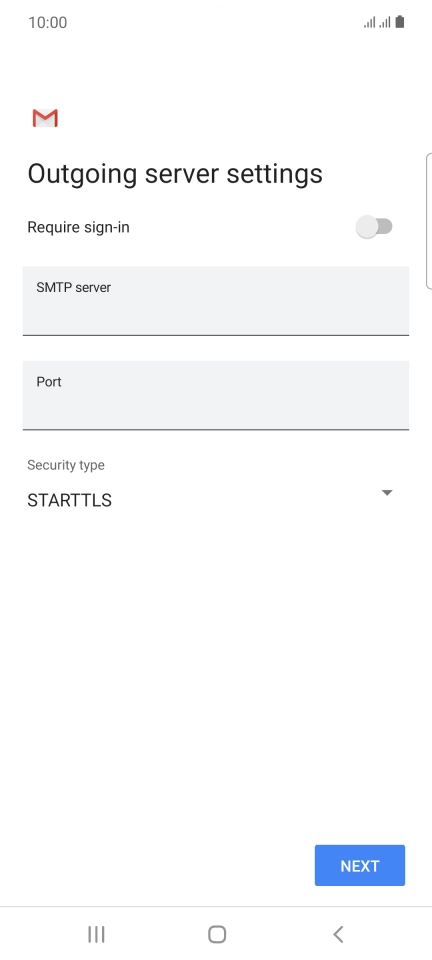Tap the Require sign-in label

tap(78, 228)
